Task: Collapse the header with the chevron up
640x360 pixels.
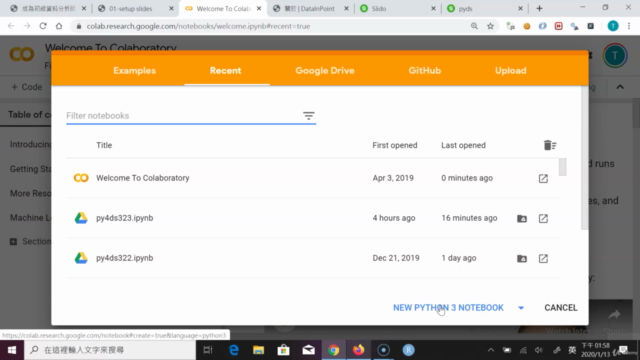Action: pyautogui.click(x=620, y=87)
